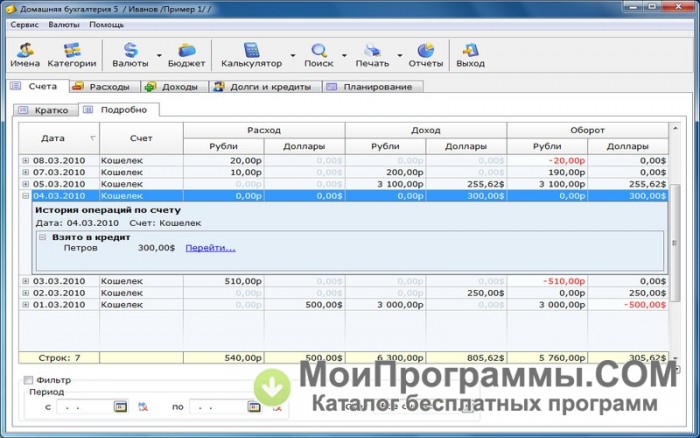Enable the Фильтр checkbox
The width and height of the screenshot is (700, 438).
click(x=27, y=380)
